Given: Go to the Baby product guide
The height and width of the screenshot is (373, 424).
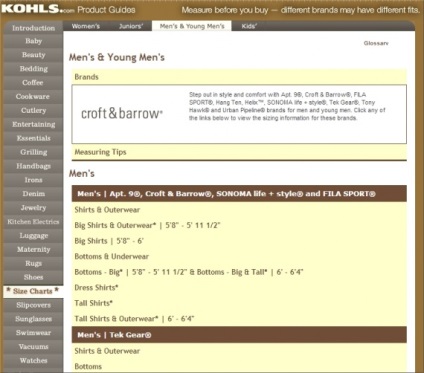Looking at the screenshot, I should click(x=33, y=41).
